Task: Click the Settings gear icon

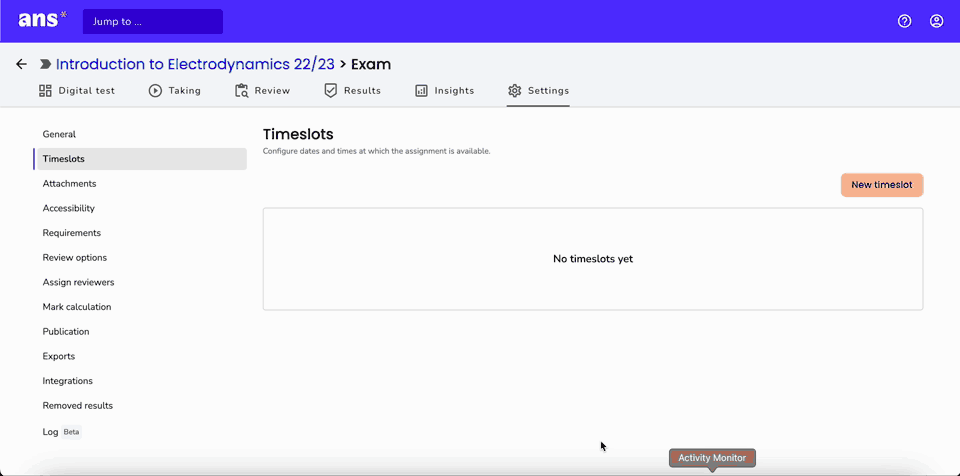Action: 514,91
